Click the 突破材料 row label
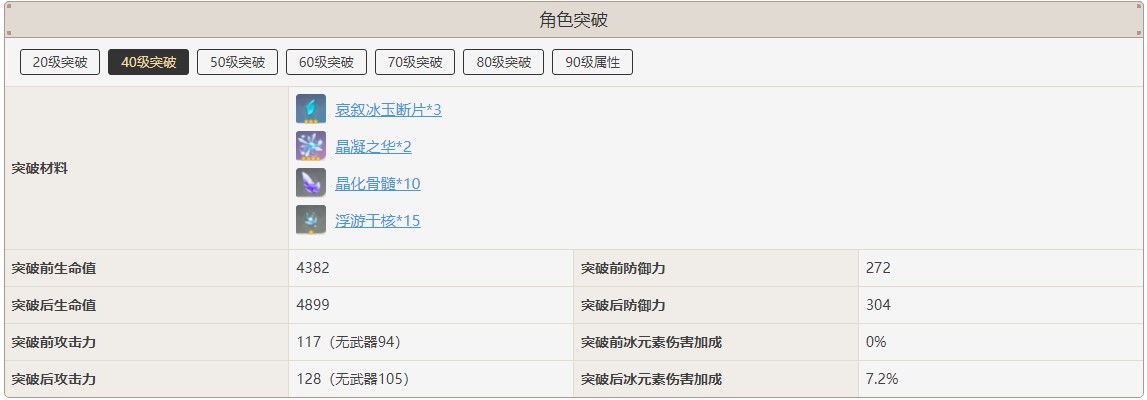Screen dimensions: 1147x400 click(x=40, y=168)
